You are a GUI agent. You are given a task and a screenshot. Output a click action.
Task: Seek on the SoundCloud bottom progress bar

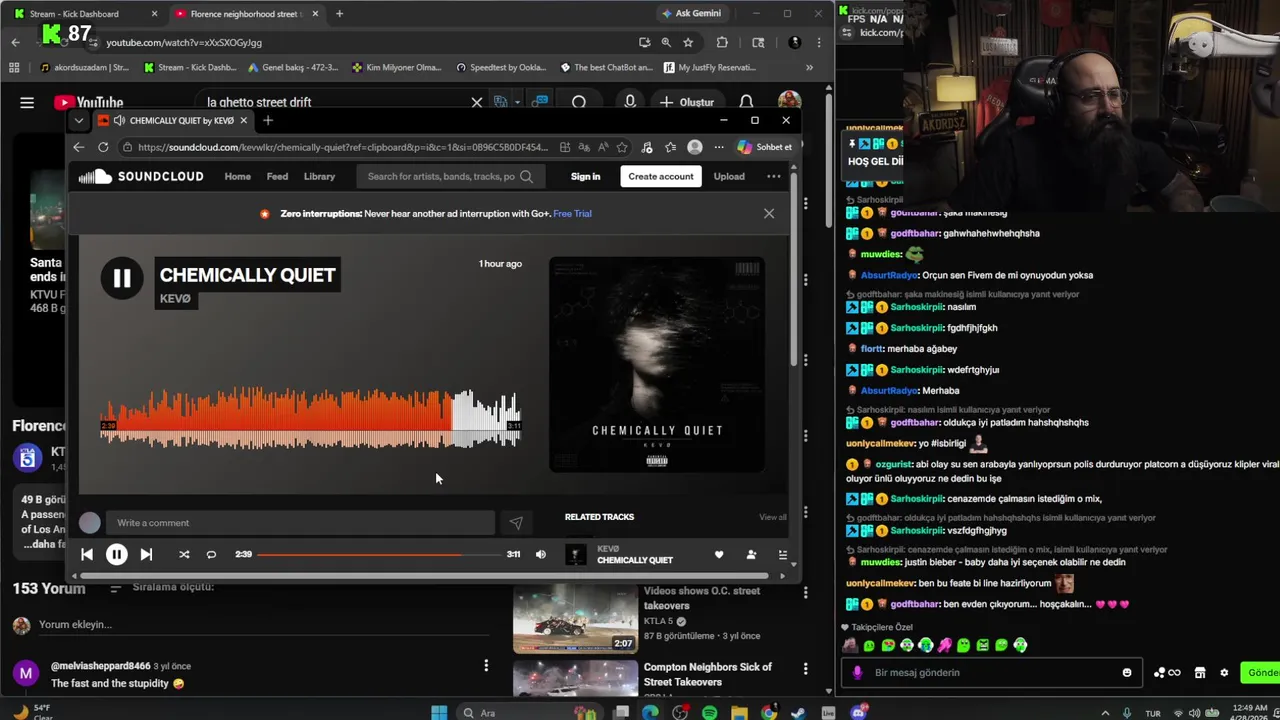pyautogui.click(x=379, y=554)
